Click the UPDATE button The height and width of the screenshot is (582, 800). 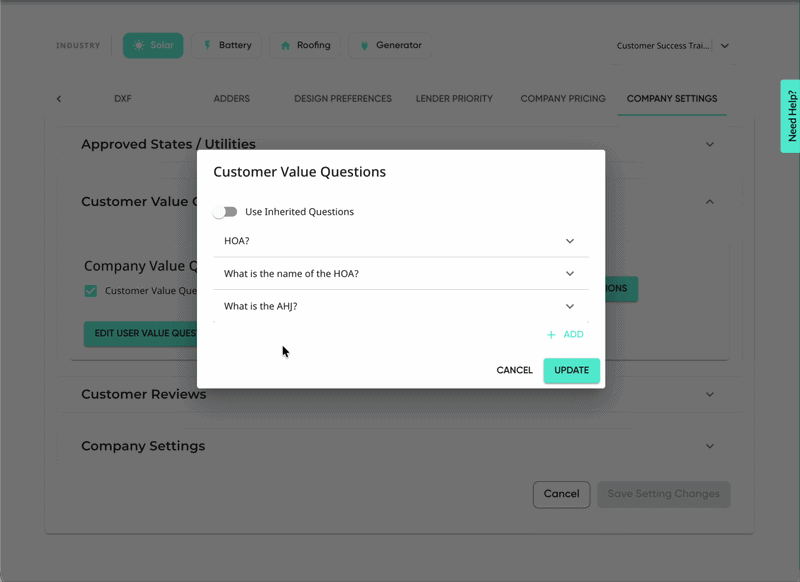pyautogui.click(x=571, y=370)
